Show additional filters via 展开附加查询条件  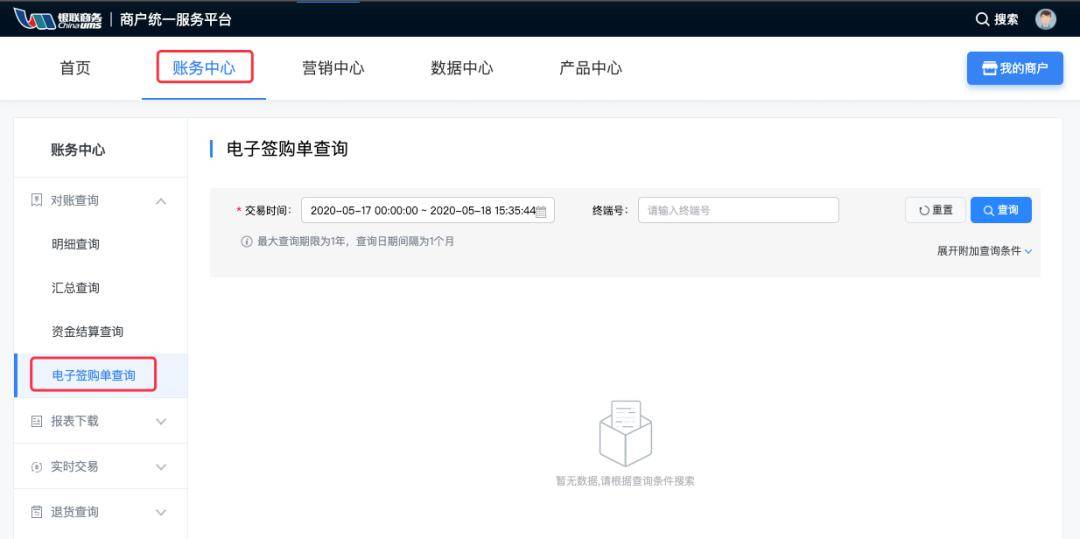[x=984, y=251]
